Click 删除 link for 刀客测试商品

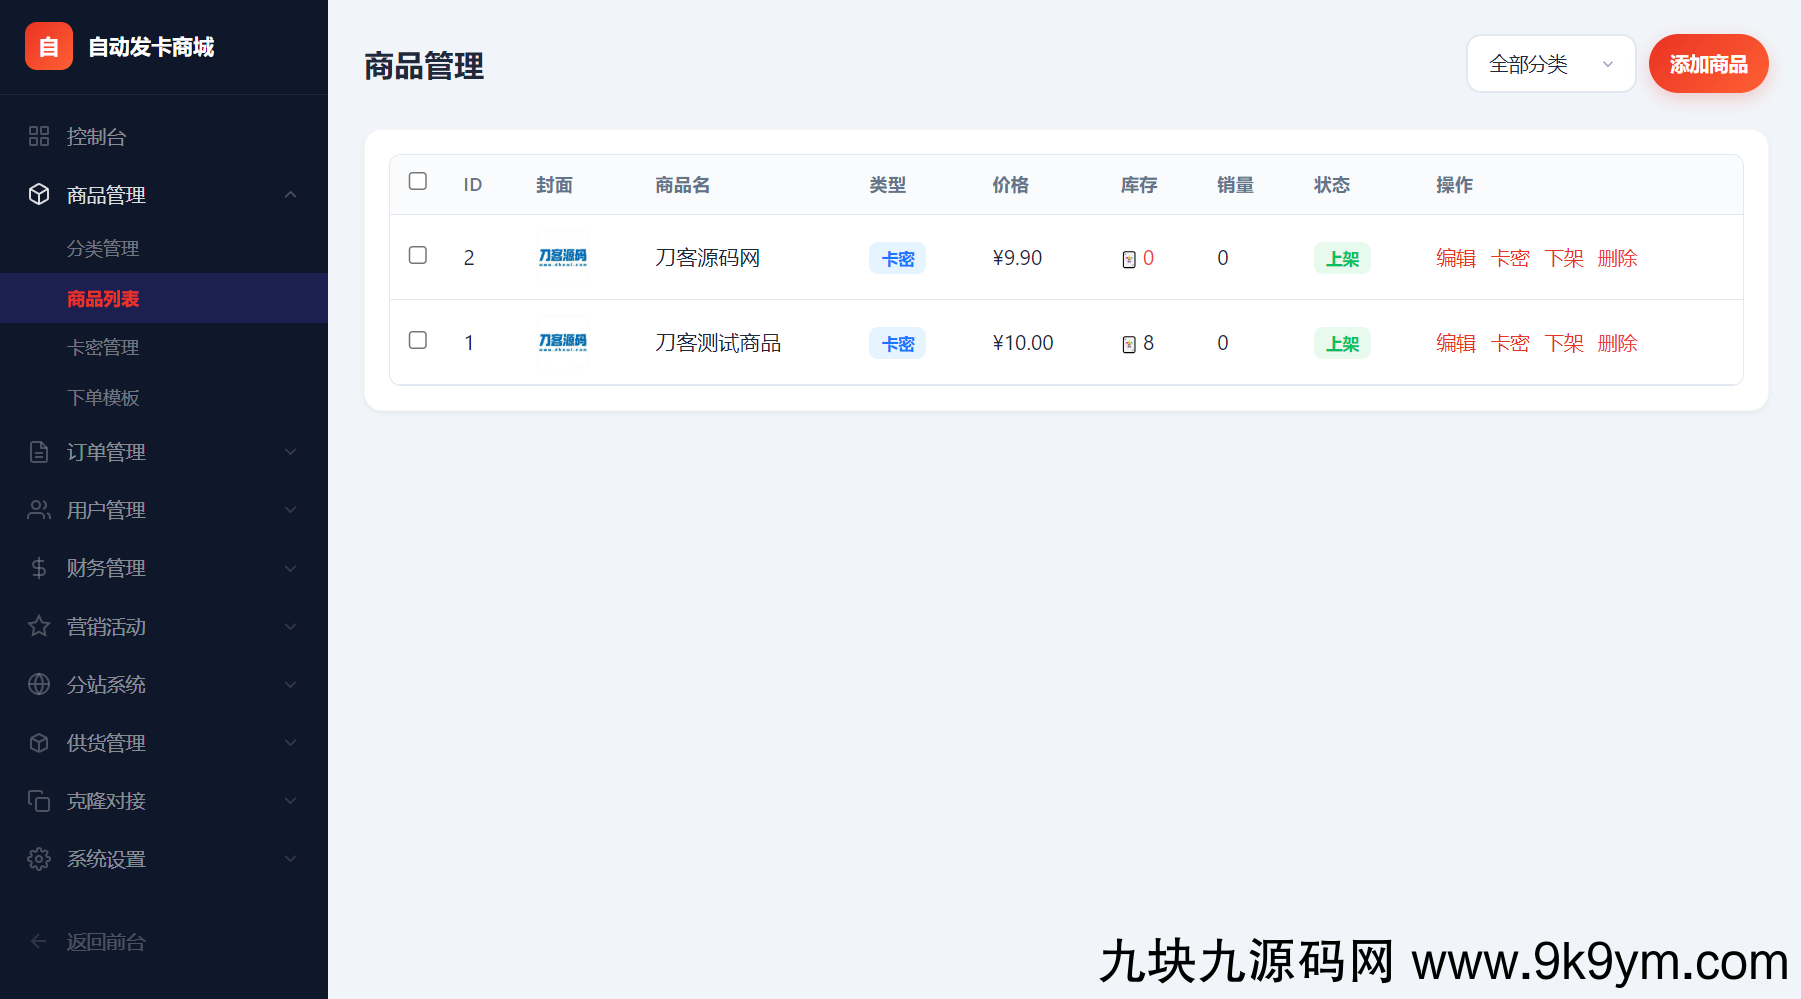click(1617, 343)
